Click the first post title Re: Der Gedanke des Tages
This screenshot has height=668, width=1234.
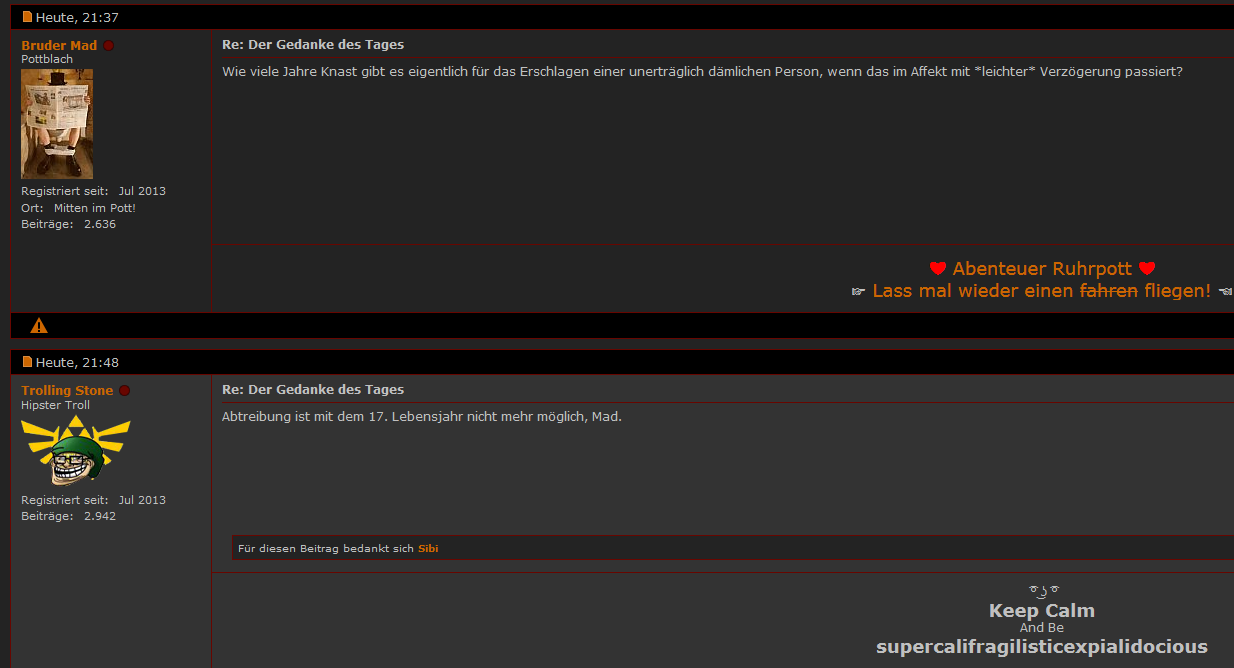313,45
